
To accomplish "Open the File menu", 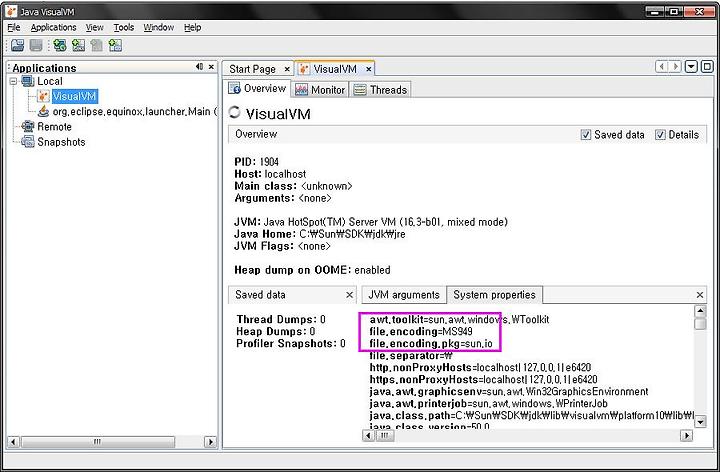I will click(14, 28).
